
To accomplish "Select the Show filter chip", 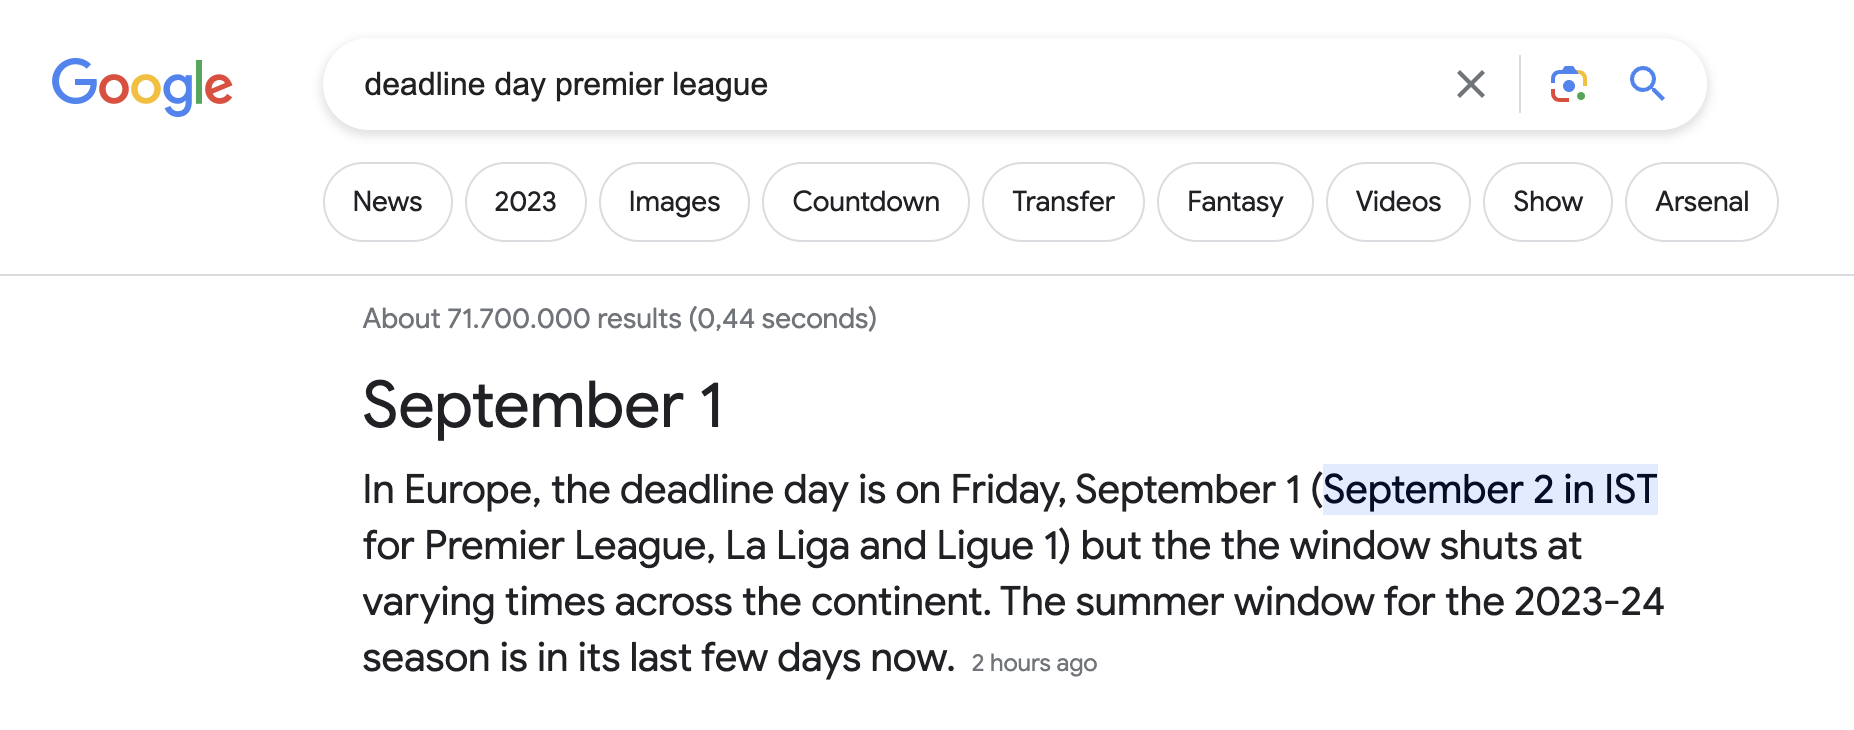I will pyautogui.click(x=1548, y=202).
